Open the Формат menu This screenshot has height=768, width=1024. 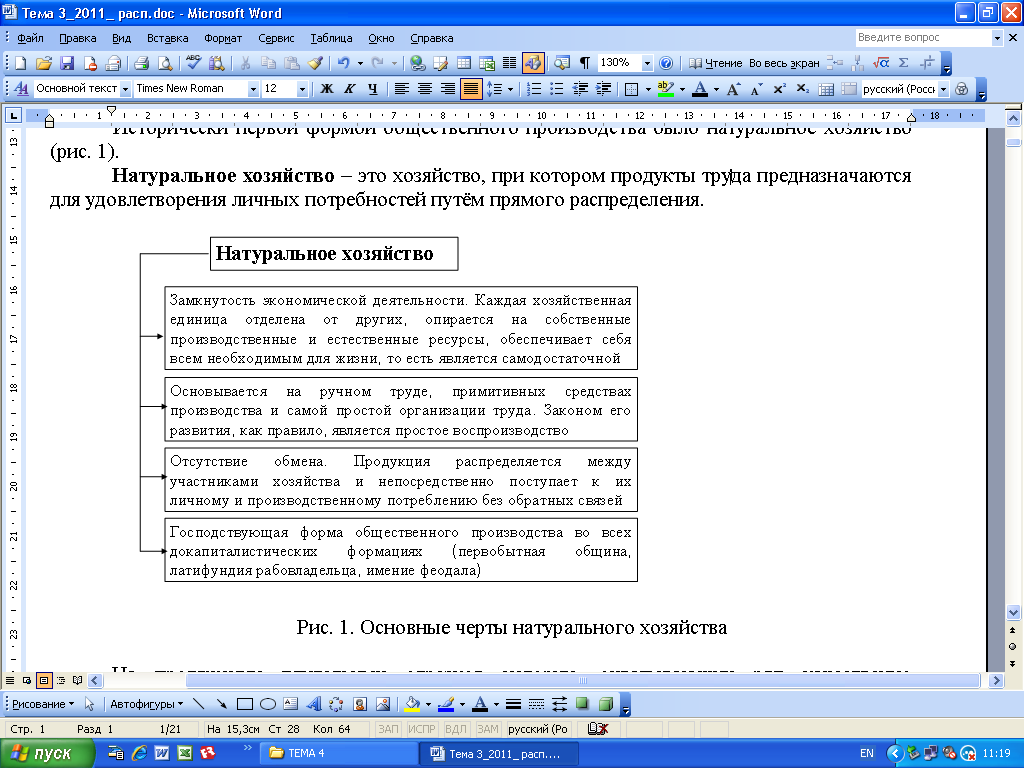pyautogui.click(x=223, y=39)
